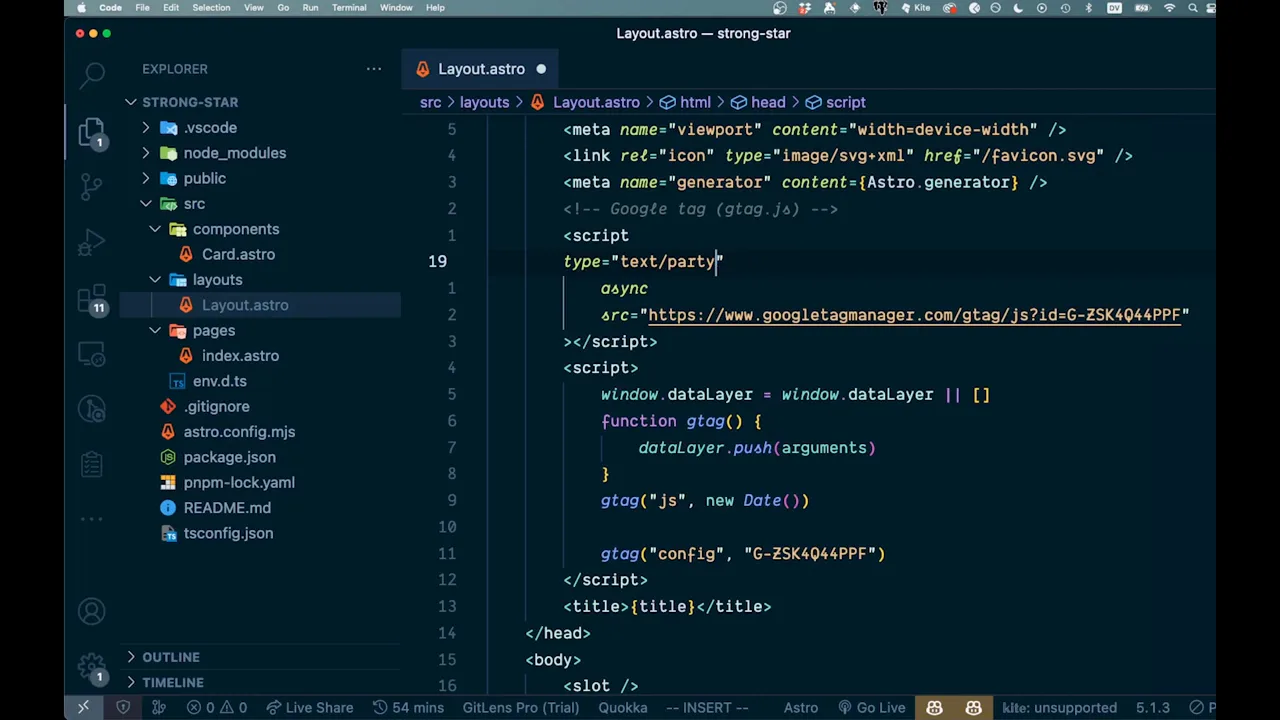Click Quokka in the status bar
Viewport: 1280px width, 720px height.
[623, 708]
